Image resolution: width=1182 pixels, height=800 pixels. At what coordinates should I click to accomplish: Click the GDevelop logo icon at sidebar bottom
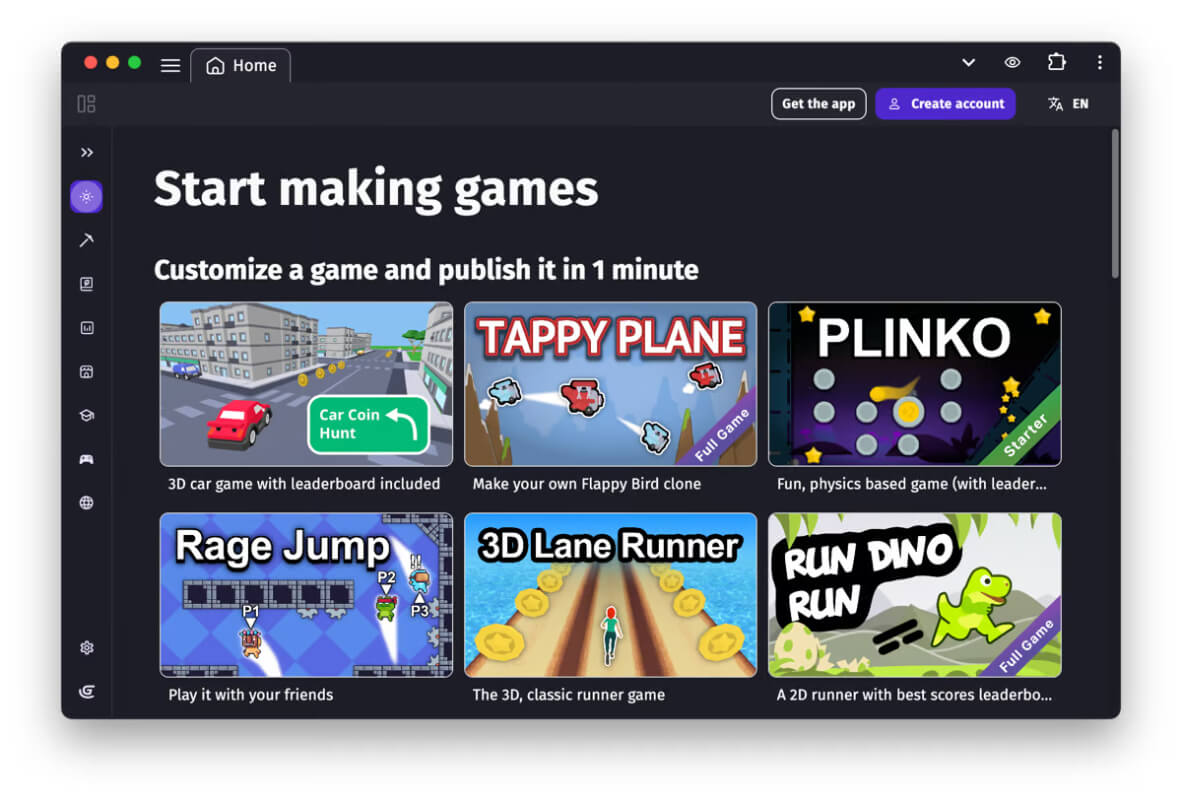[x=87, y=691]
